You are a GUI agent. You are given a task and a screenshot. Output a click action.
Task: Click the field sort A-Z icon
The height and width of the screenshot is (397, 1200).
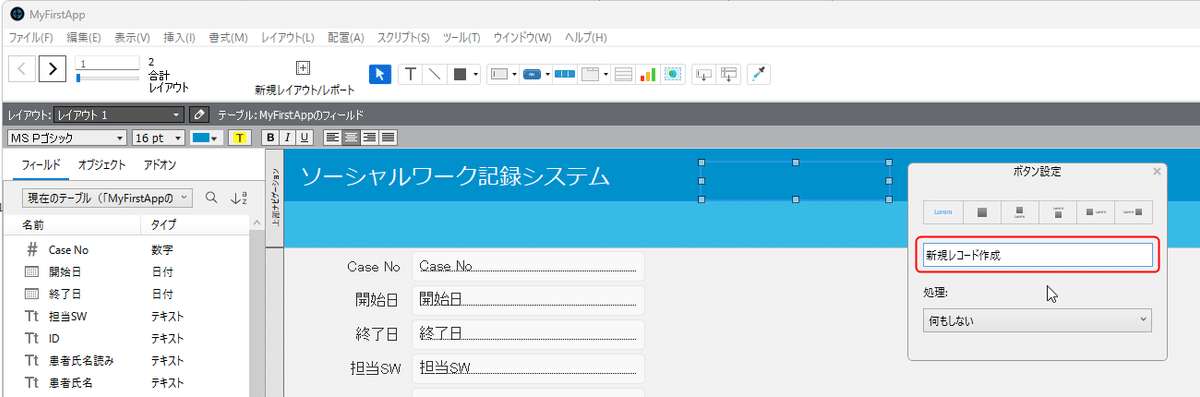238,198
